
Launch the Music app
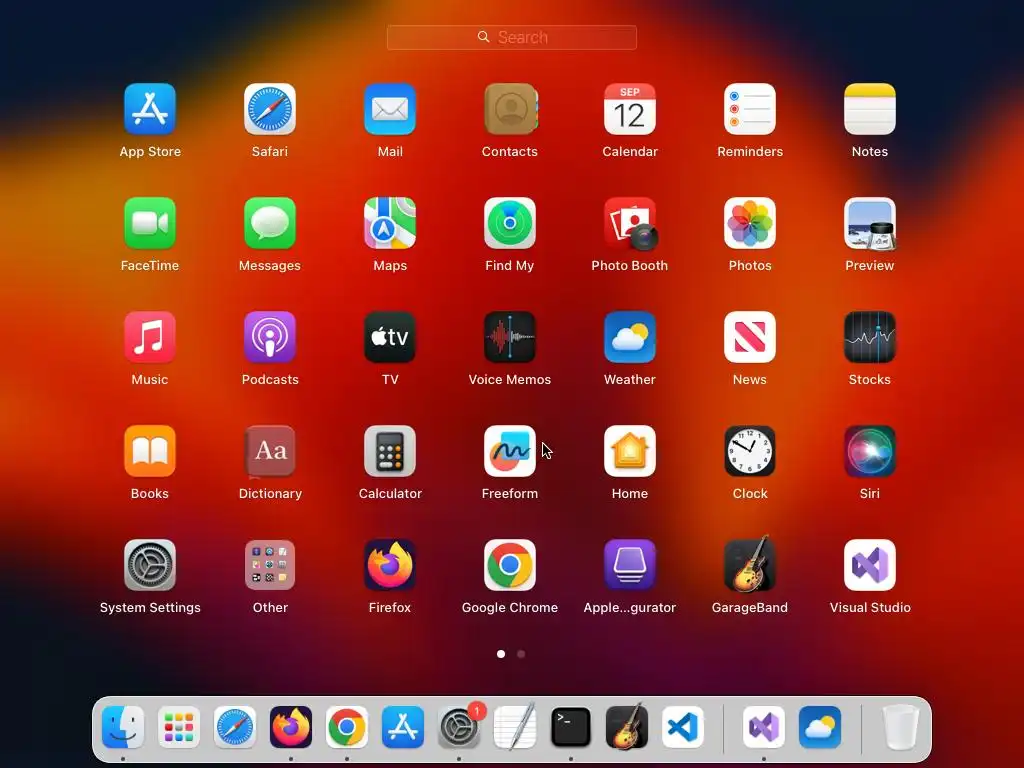pyautogui.click(x=150, y=337)
